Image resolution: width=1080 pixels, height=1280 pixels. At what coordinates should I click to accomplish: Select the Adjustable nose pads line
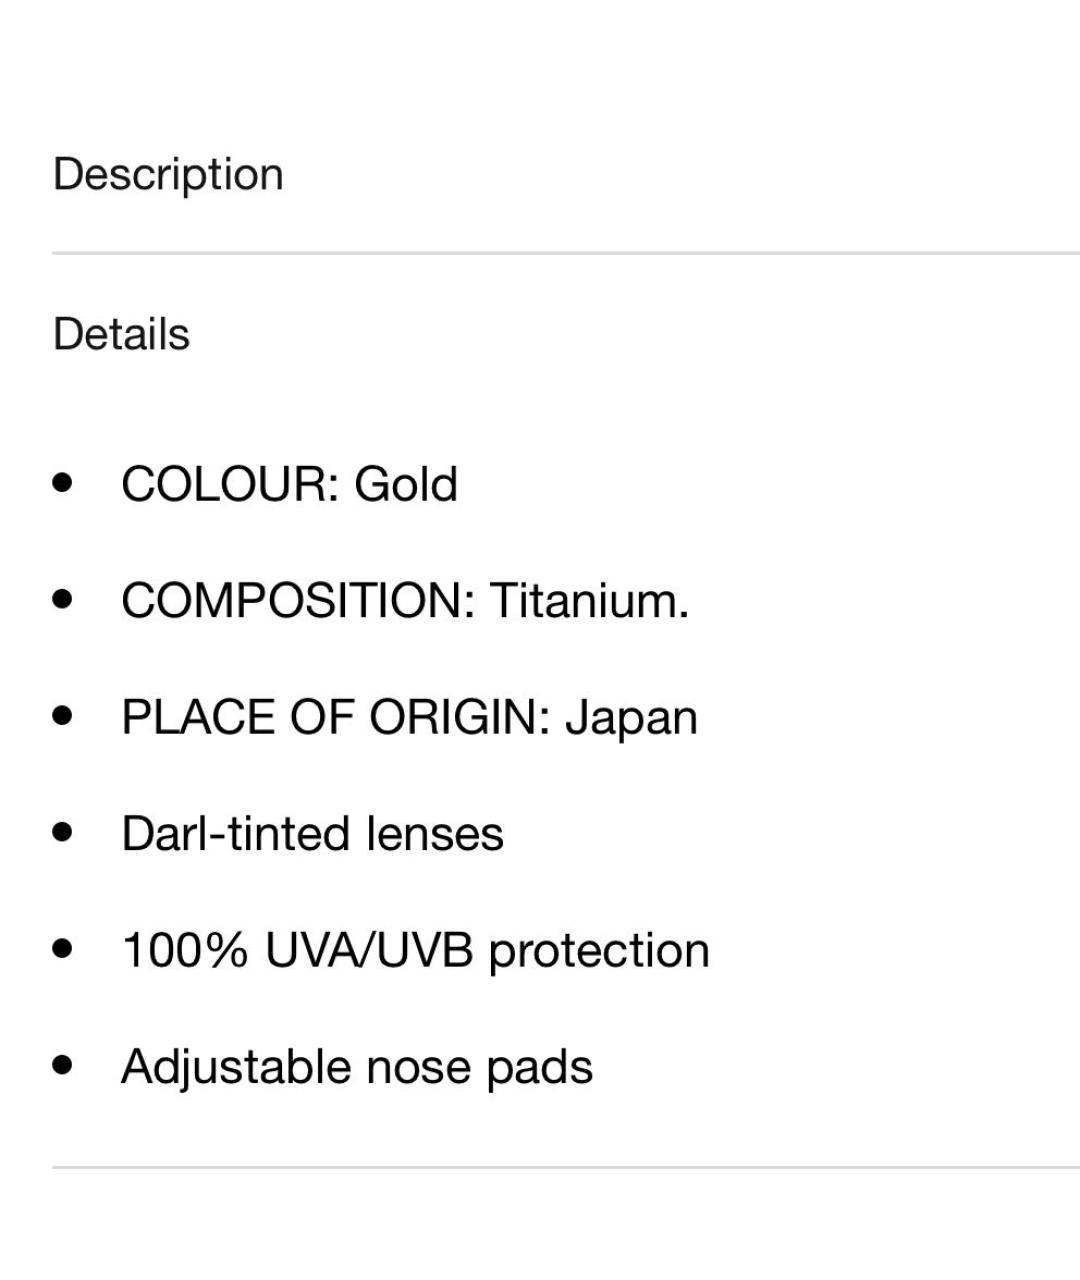(x=357, y=1067)
